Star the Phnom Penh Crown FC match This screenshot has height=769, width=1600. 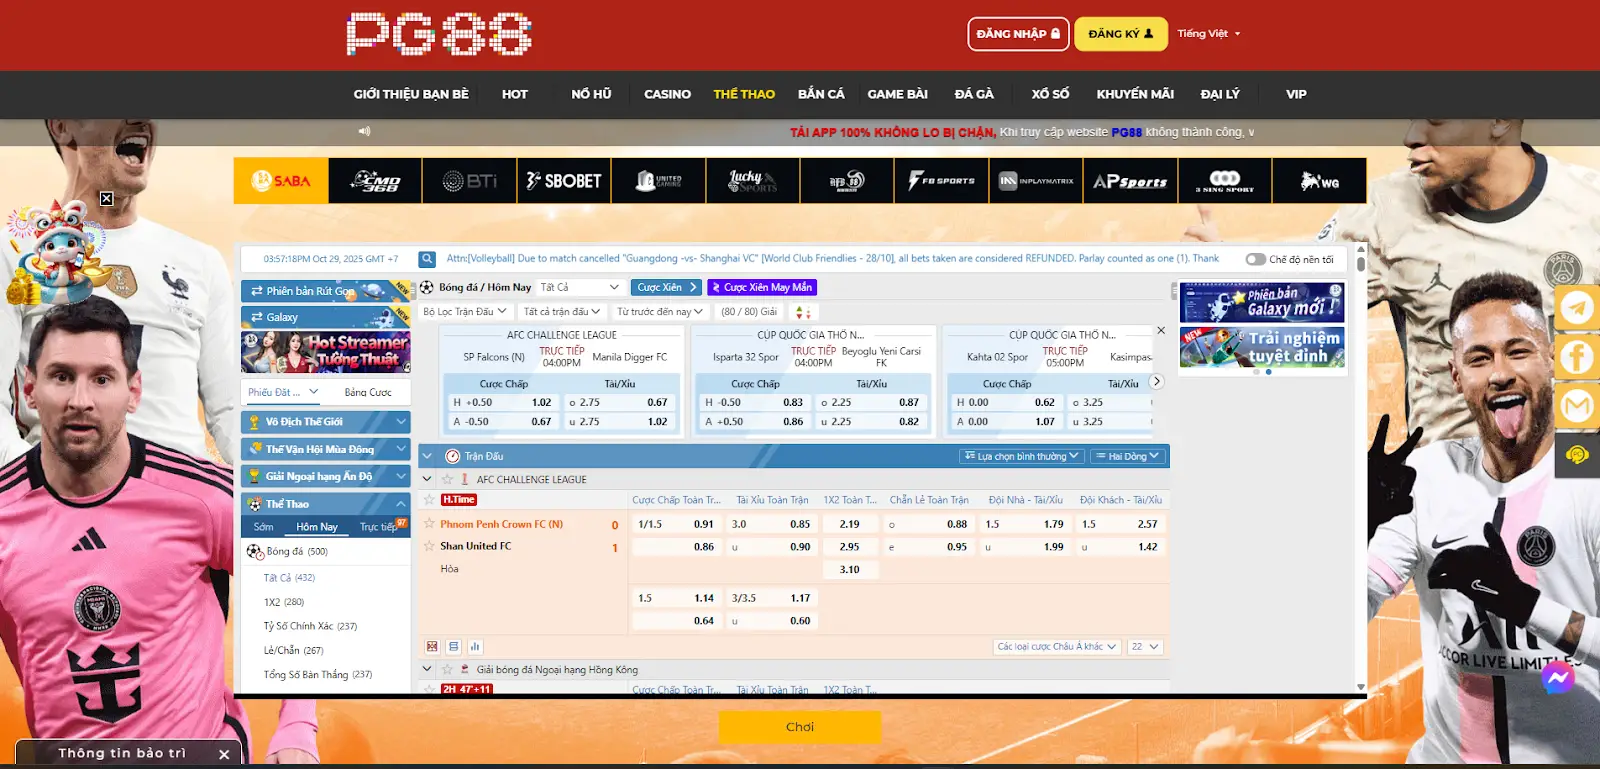pyautogui.click(x=430, y=523)
